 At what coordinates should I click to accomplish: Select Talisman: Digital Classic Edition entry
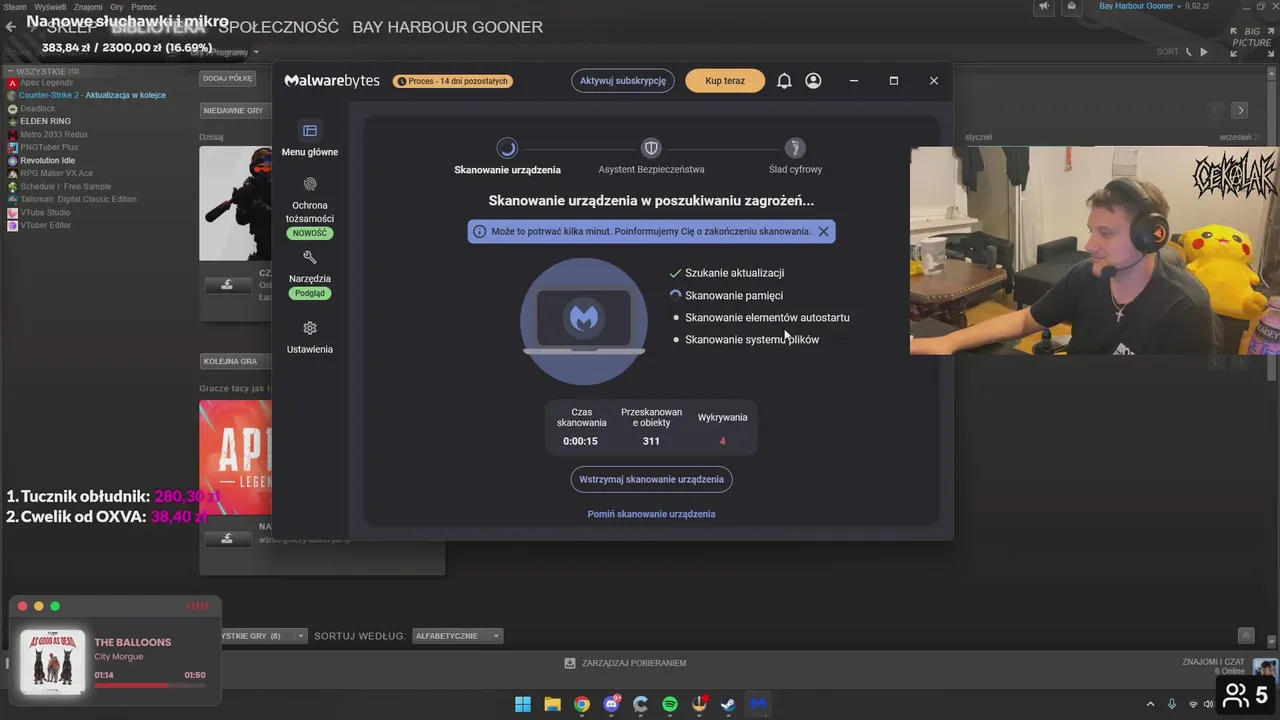78,199
